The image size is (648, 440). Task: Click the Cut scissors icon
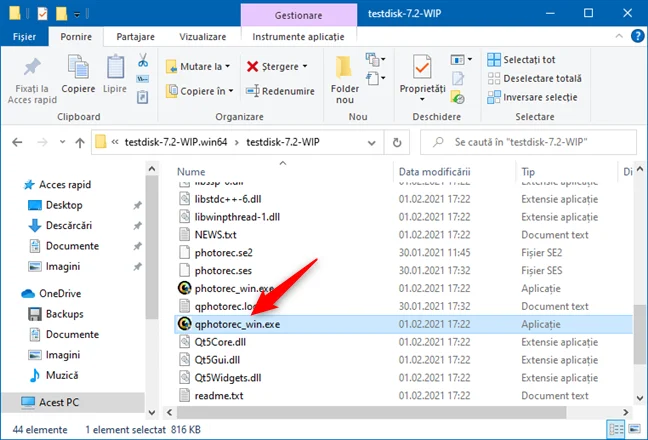[x=143, y=60]
